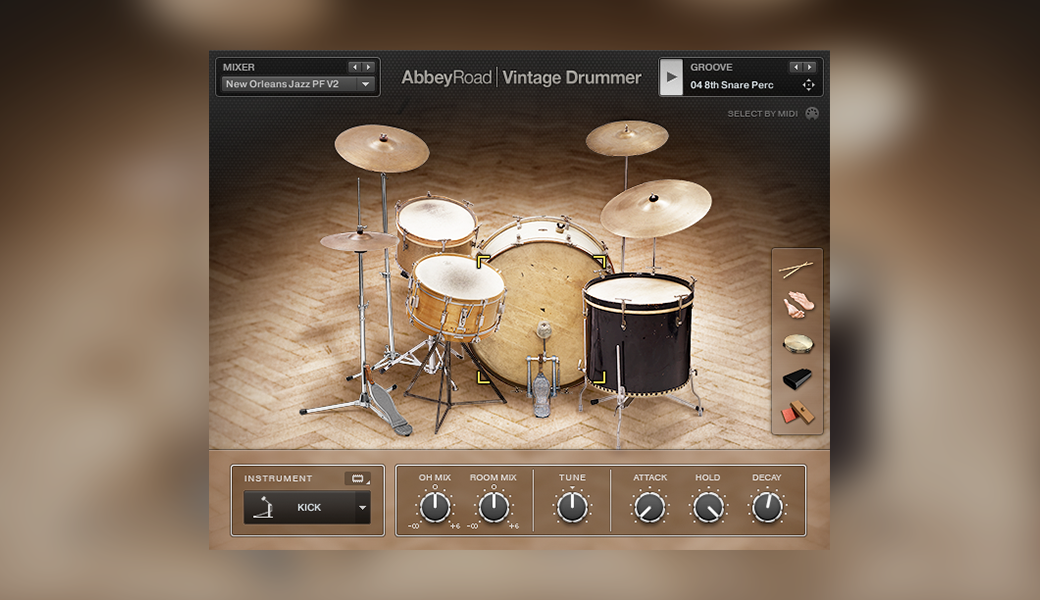Adjust the OH MIX knob
Viewport: 1040px width, 600px height.
pyautogui.click(x=435, y=507)
